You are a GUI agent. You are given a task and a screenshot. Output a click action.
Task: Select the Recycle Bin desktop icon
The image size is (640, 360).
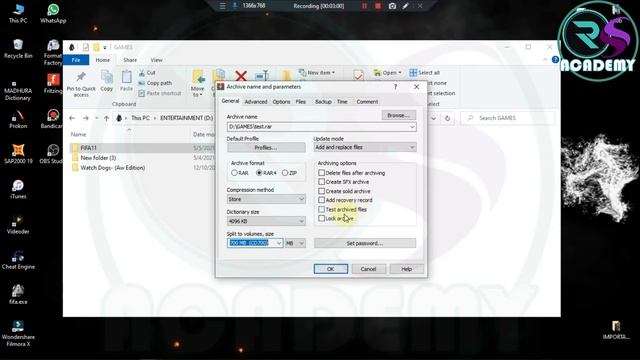[18, 49]
